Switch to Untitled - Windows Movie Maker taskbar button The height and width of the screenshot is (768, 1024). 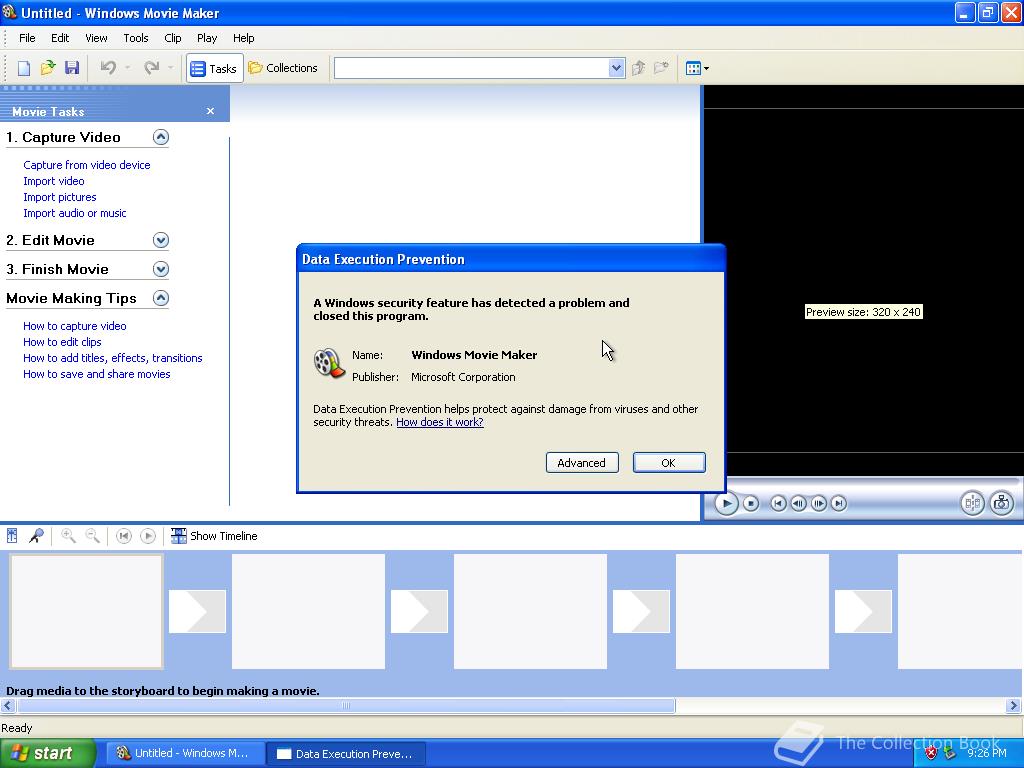(185, 753)
